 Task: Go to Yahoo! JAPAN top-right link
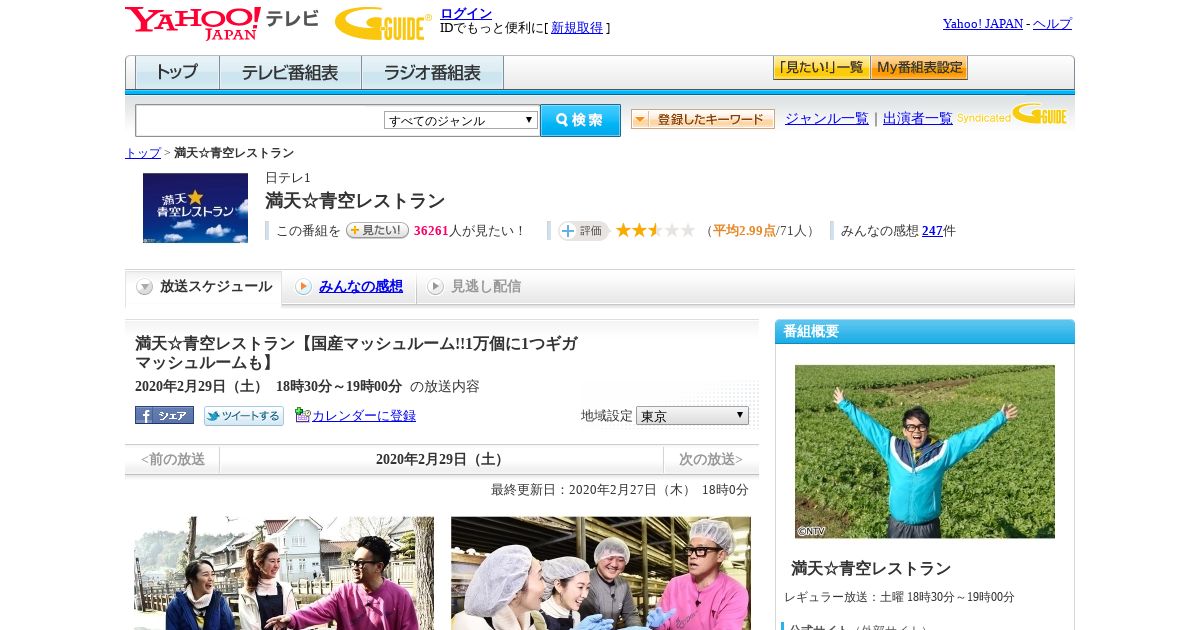click(982, 24)
